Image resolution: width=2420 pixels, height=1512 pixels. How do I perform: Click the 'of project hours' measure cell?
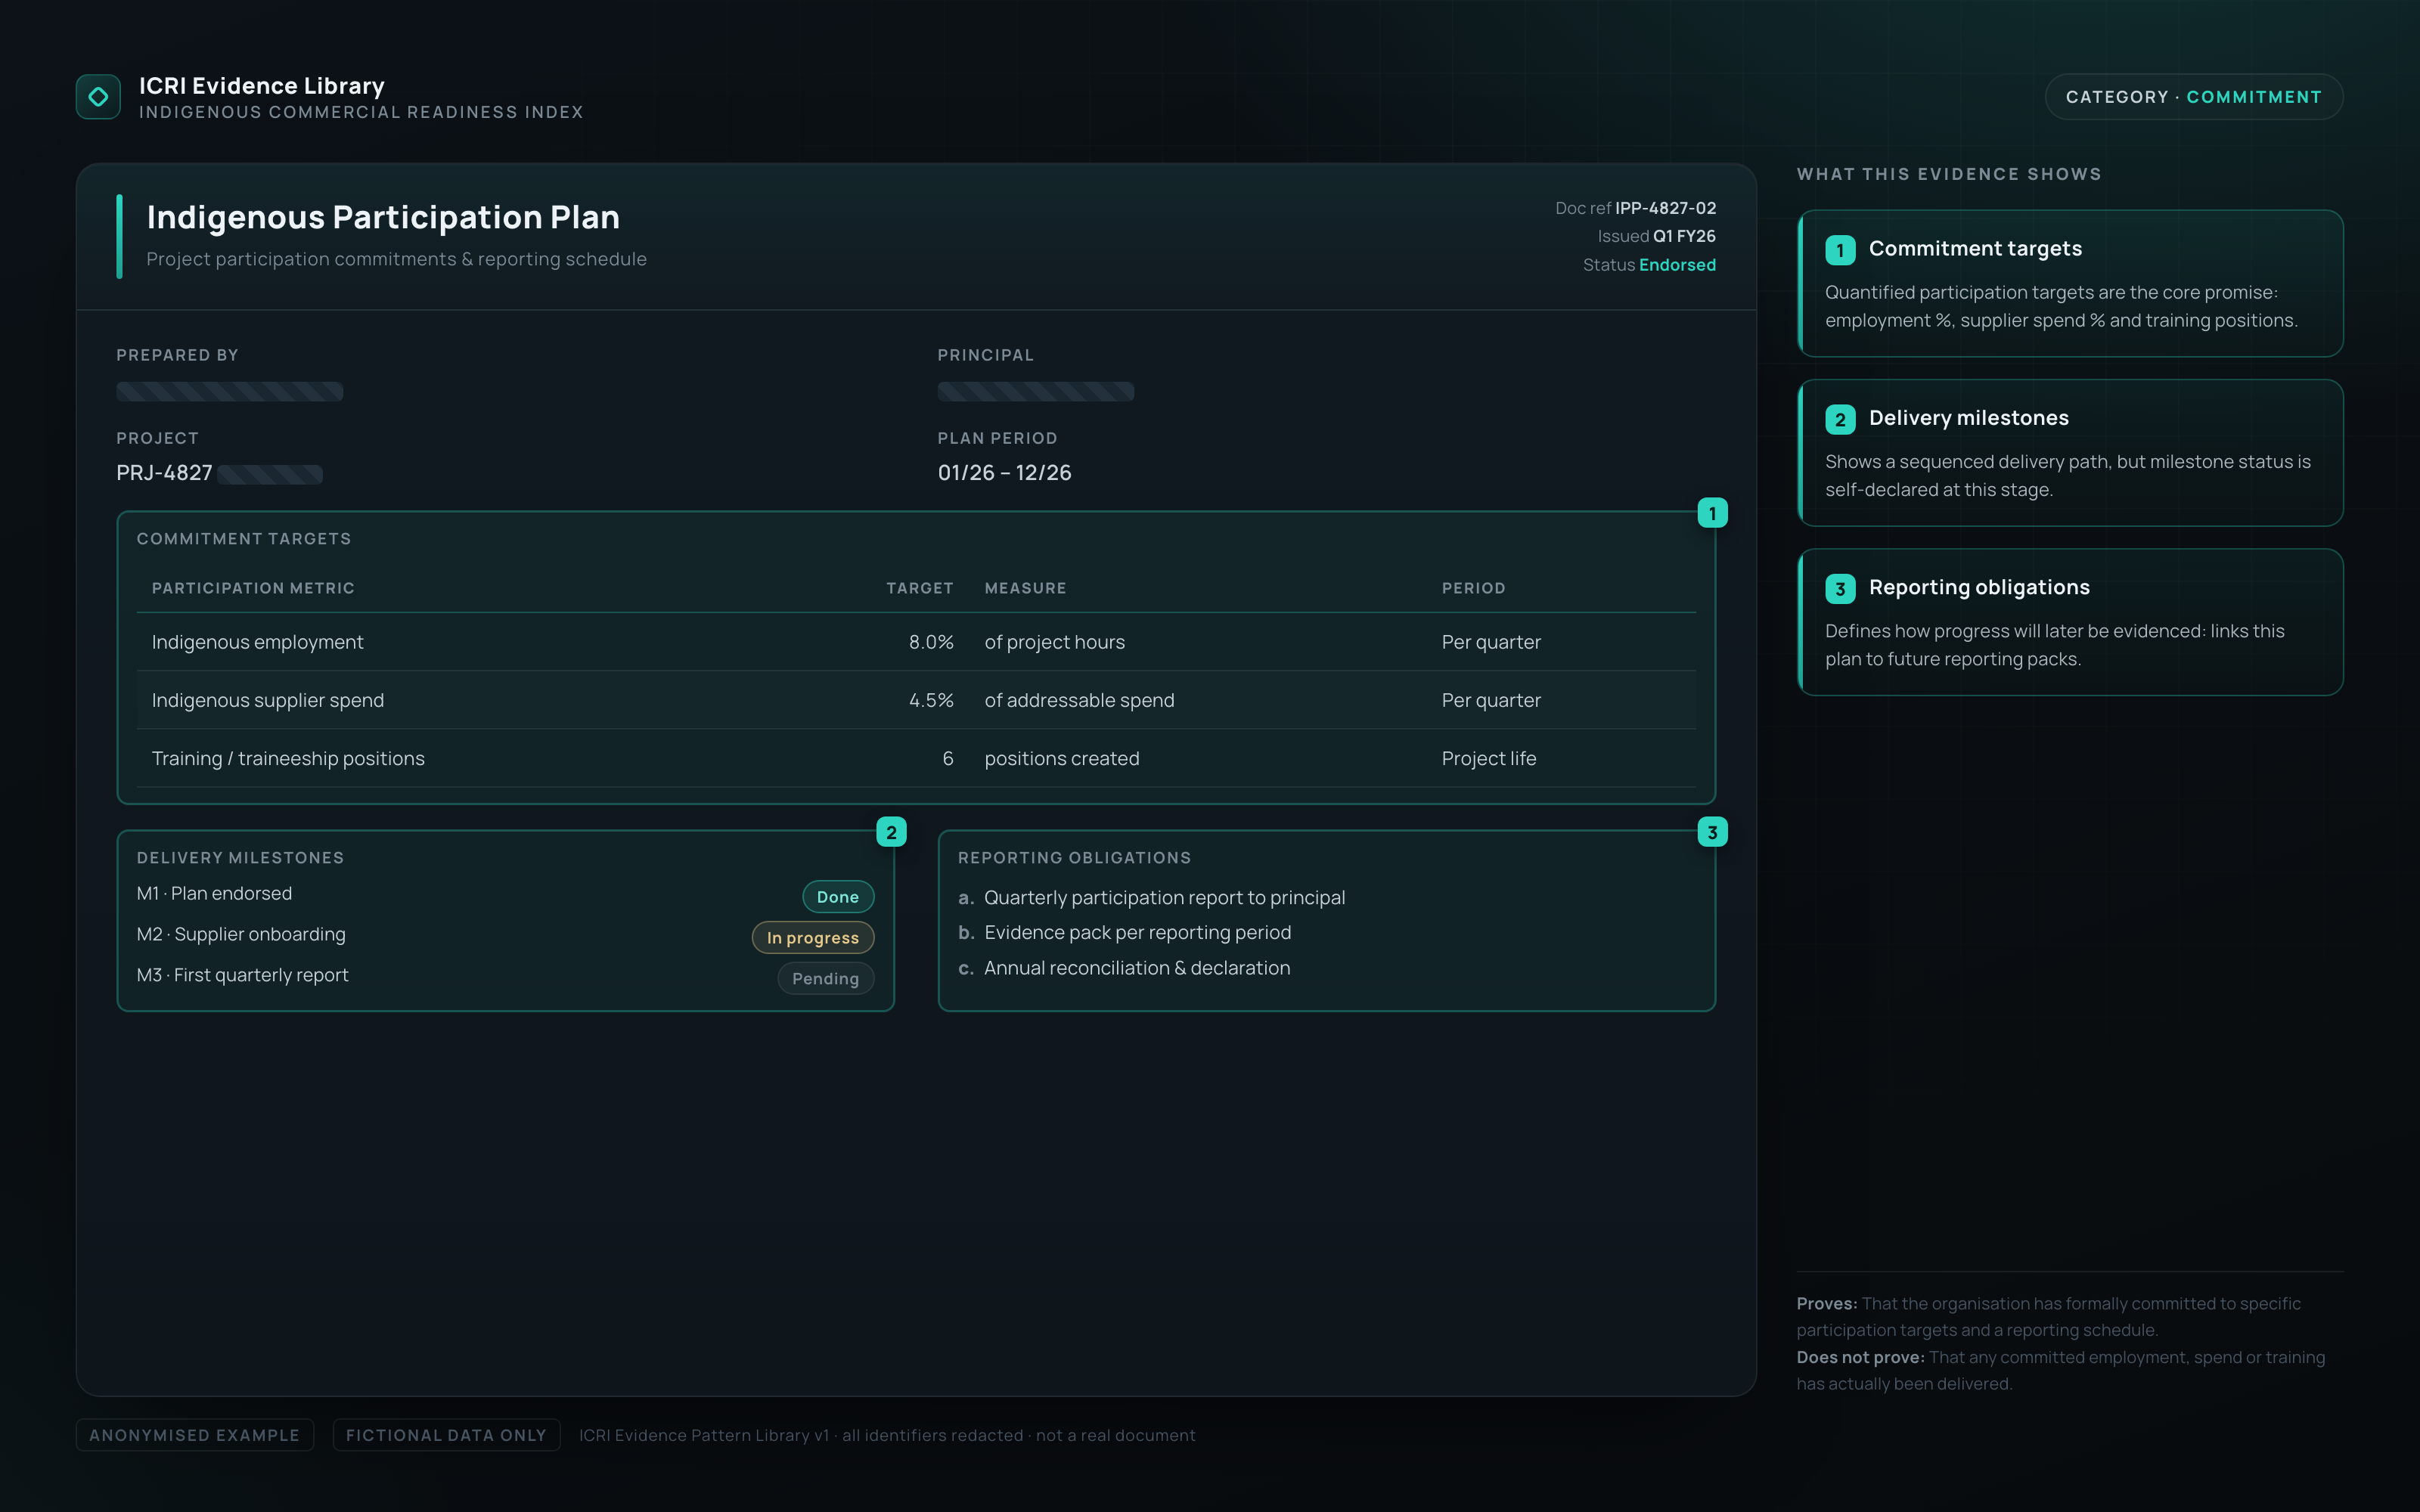click(1054, 642)
